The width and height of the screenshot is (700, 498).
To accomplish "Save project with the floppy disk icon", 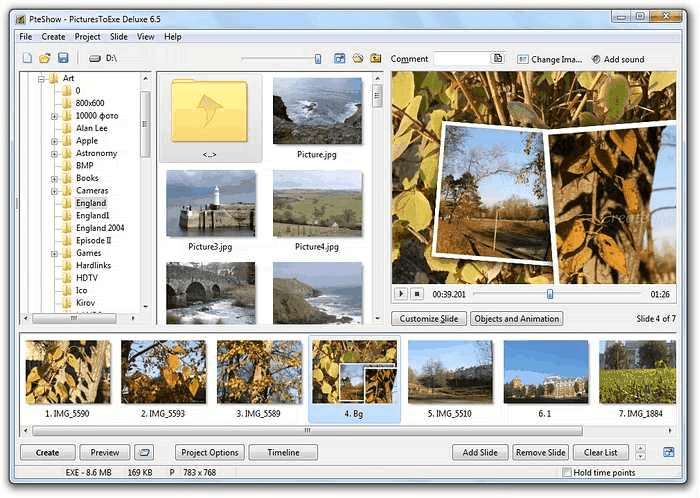I will 63,58.
